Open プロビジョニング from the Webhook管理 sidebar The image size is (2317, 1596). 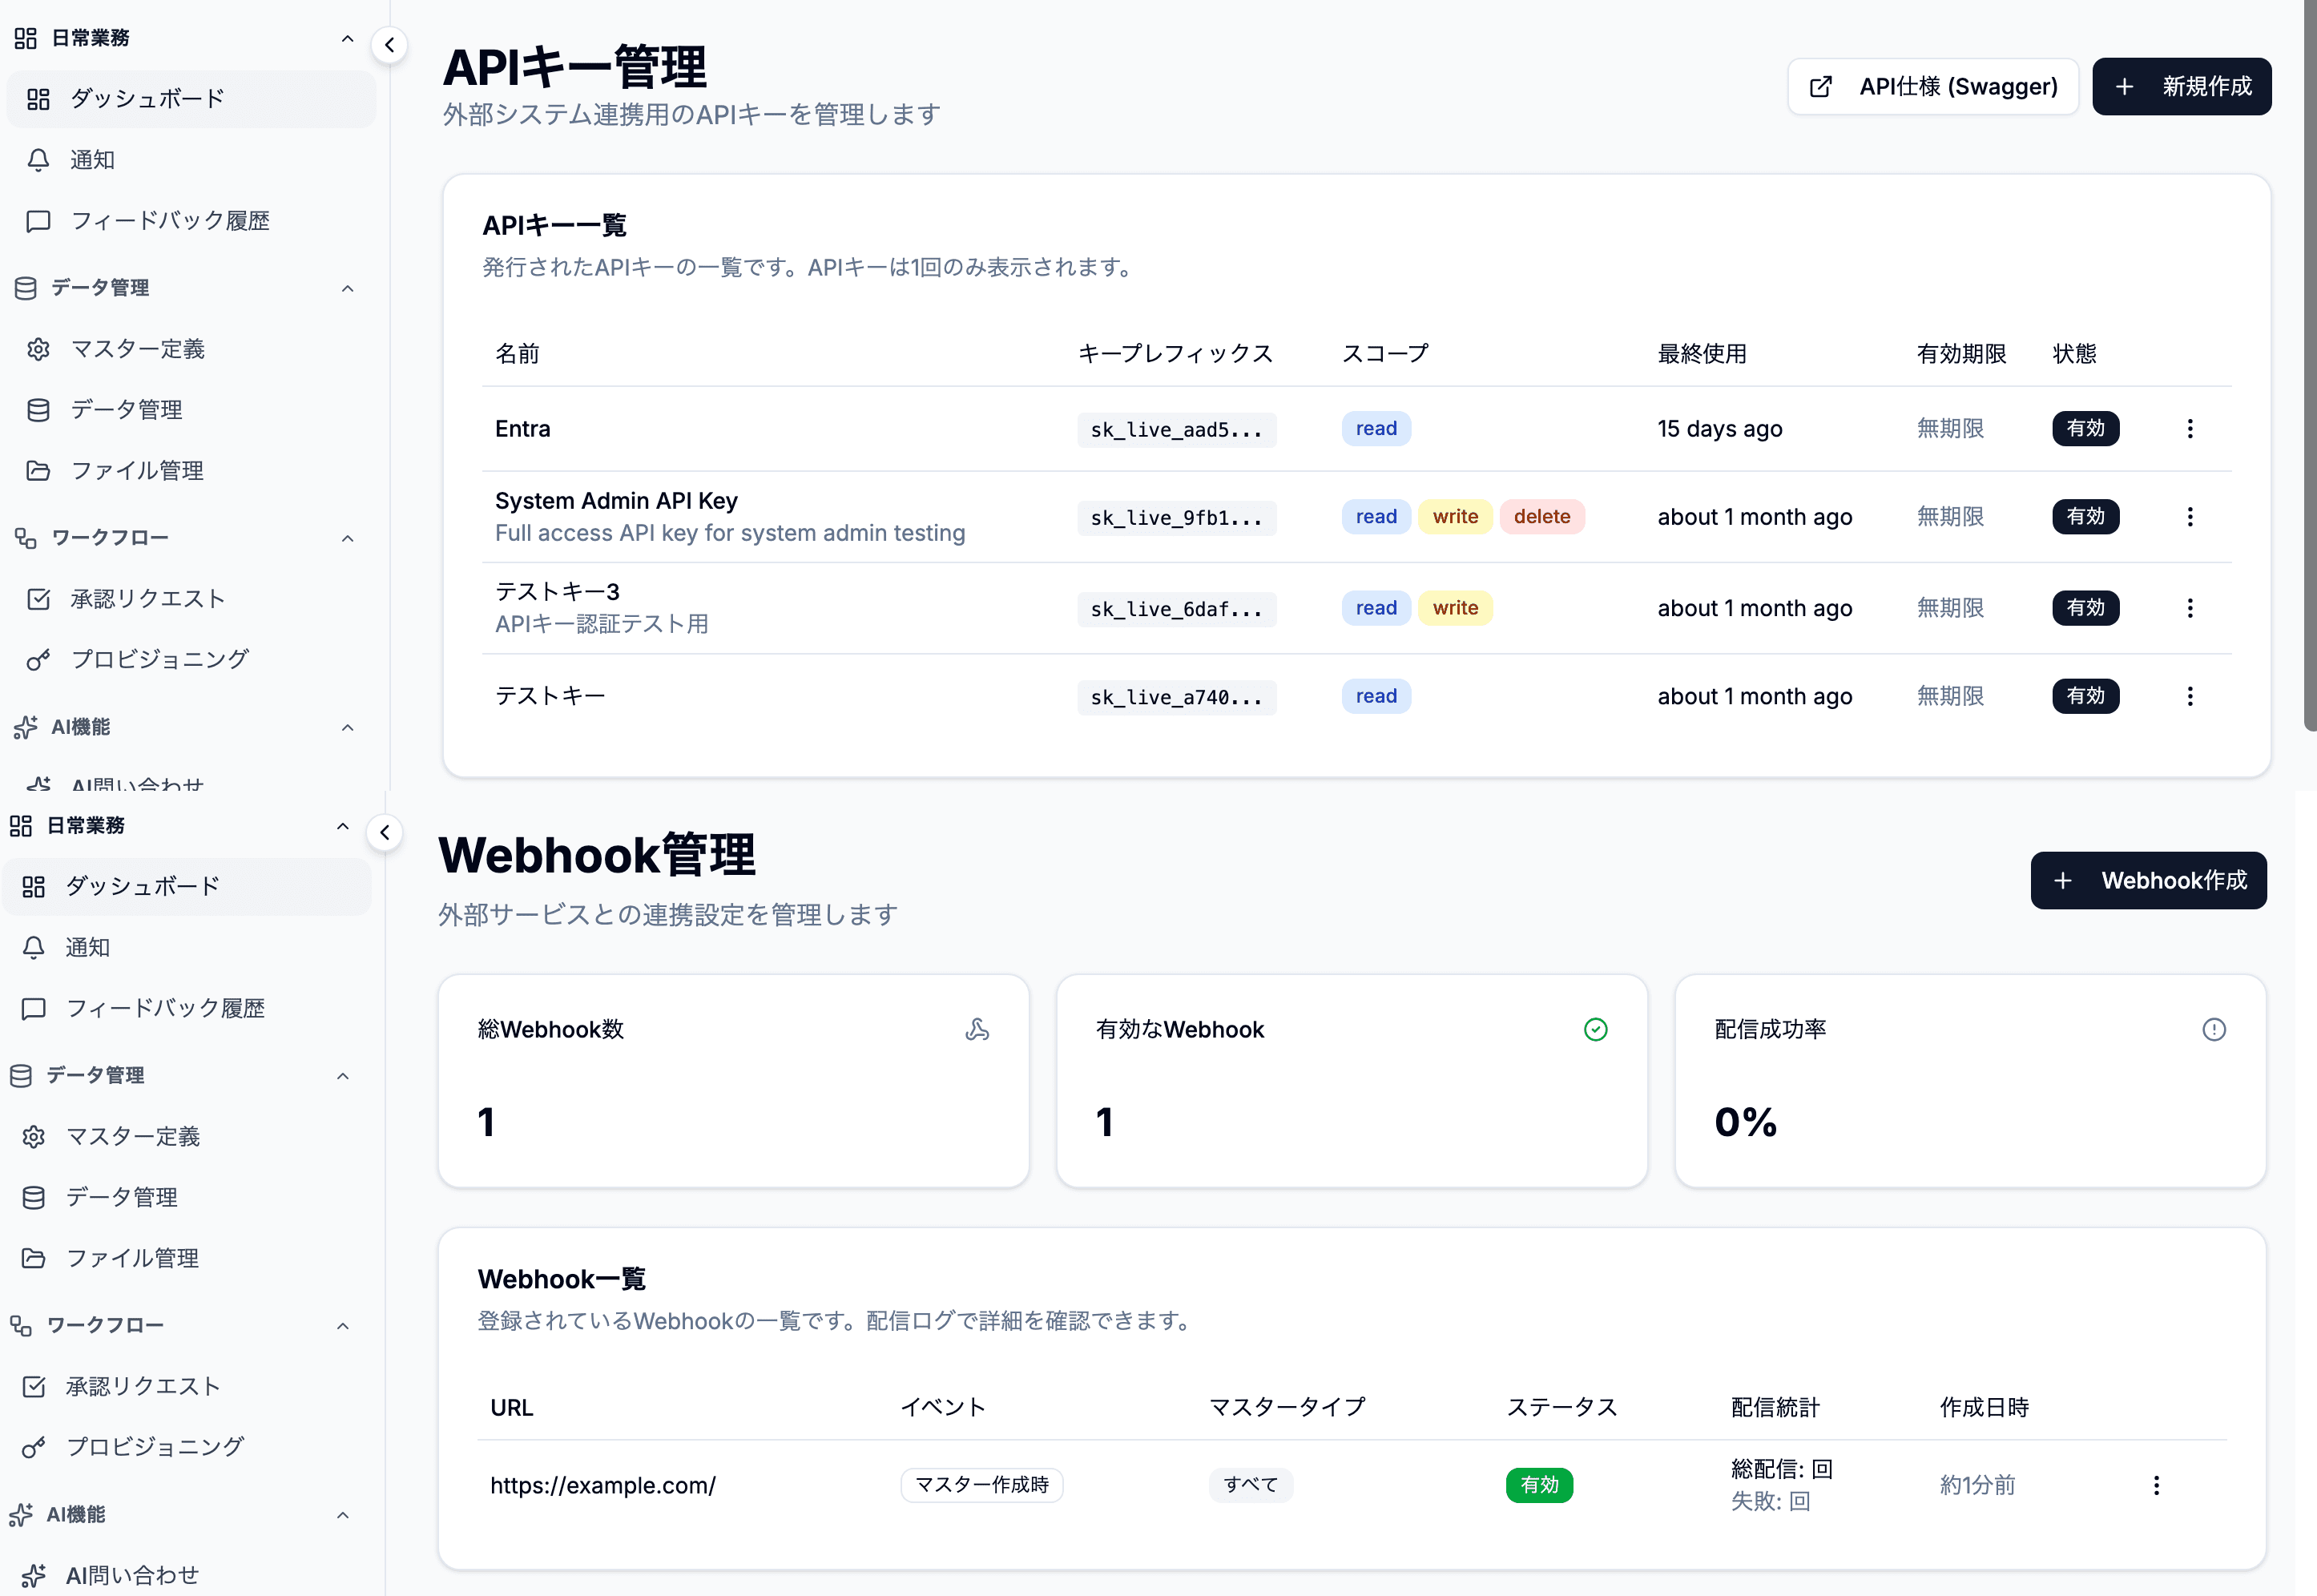(187, 1447)
